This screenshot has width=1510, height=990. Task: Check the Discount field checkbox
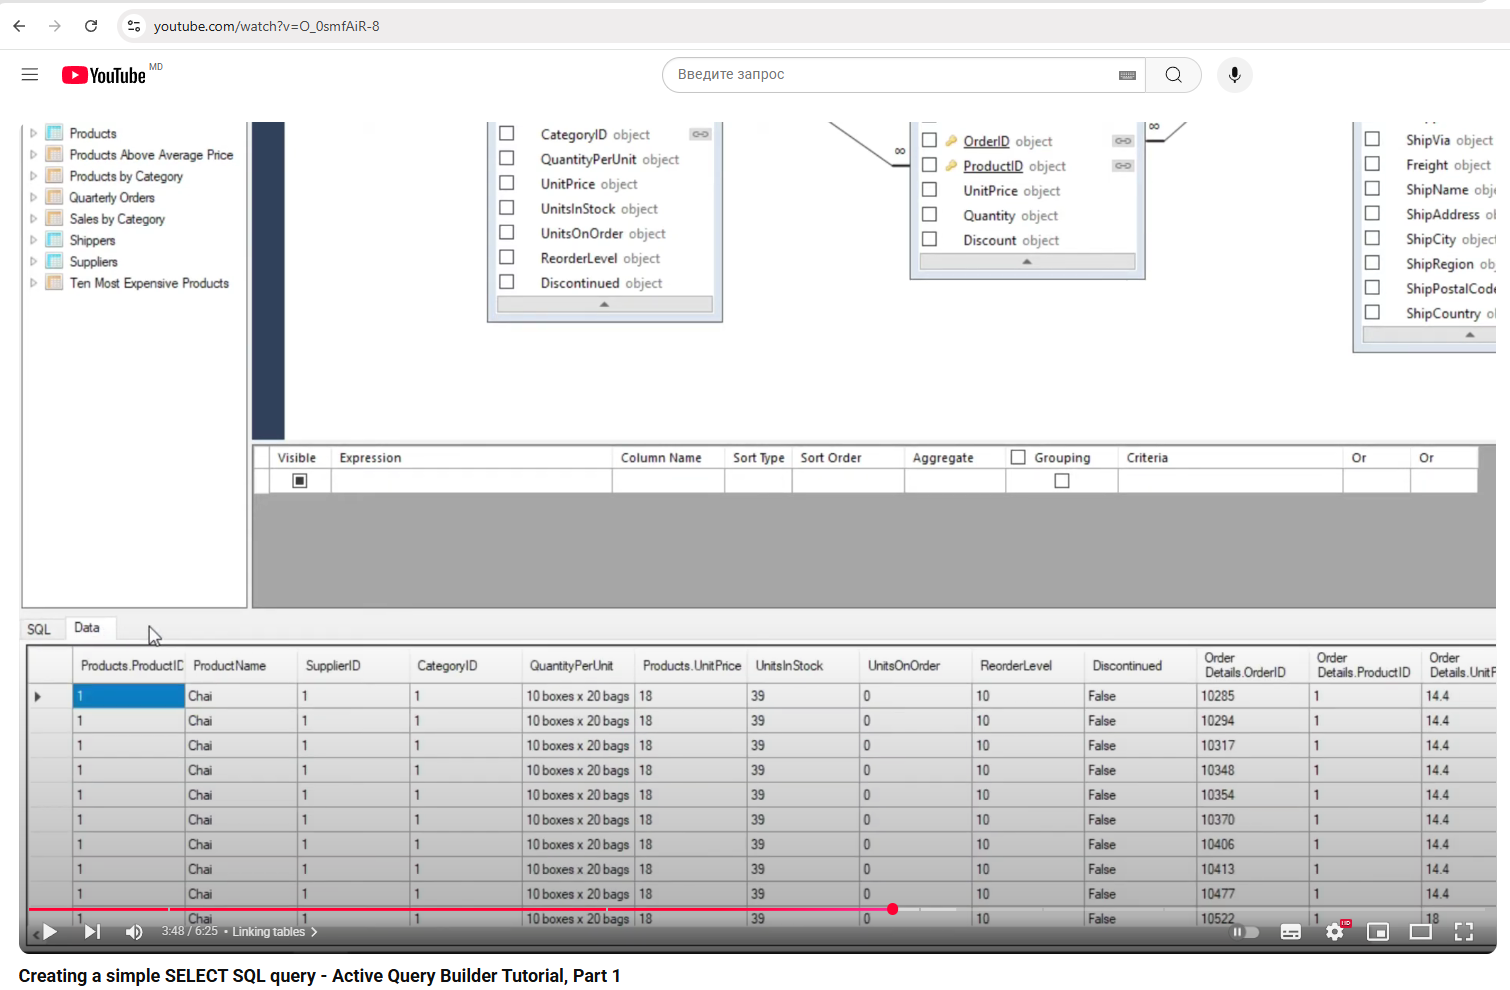coord(929,240)
